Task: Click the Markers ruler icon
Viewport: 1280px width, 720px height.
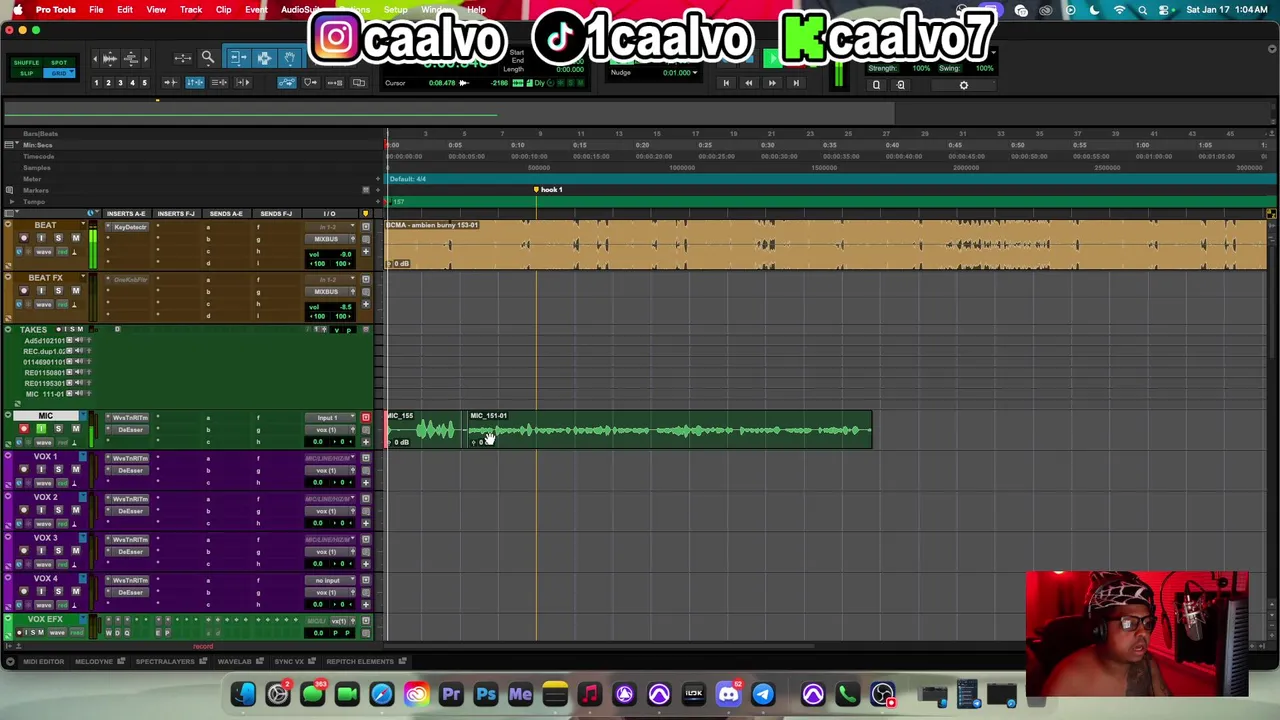Action: click(9, 190)
